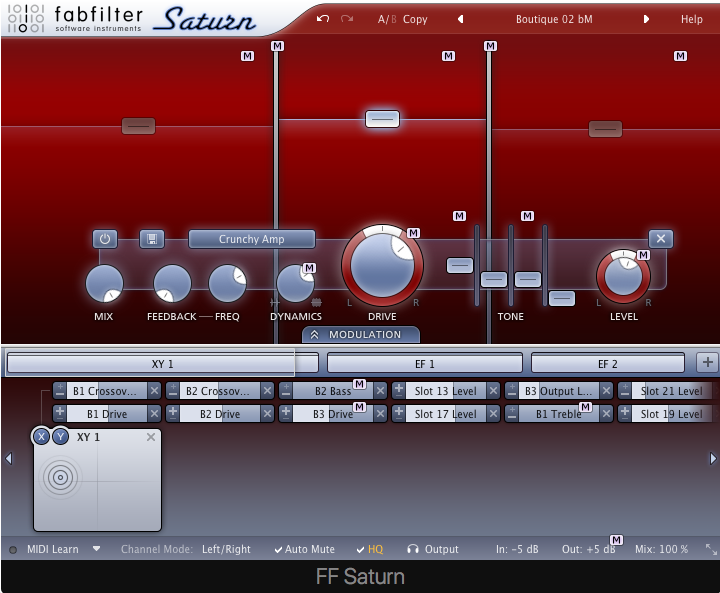Remove the B2 Bass modulation slot
The image size is (720, 593).
pos(380,391)
